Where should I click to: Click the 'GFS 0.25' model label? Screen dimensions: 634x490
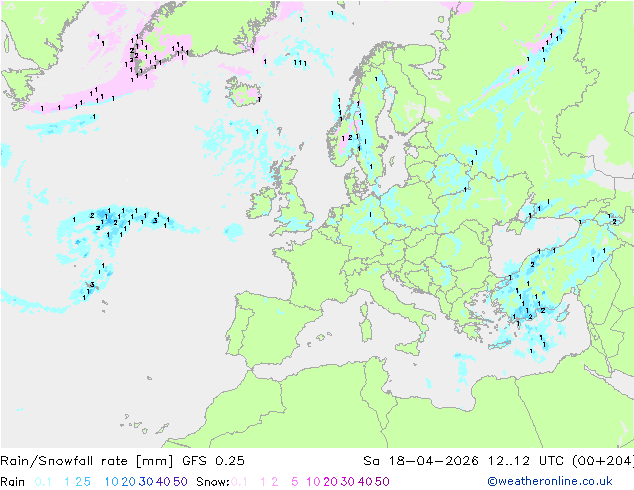[x=213, y=461]
